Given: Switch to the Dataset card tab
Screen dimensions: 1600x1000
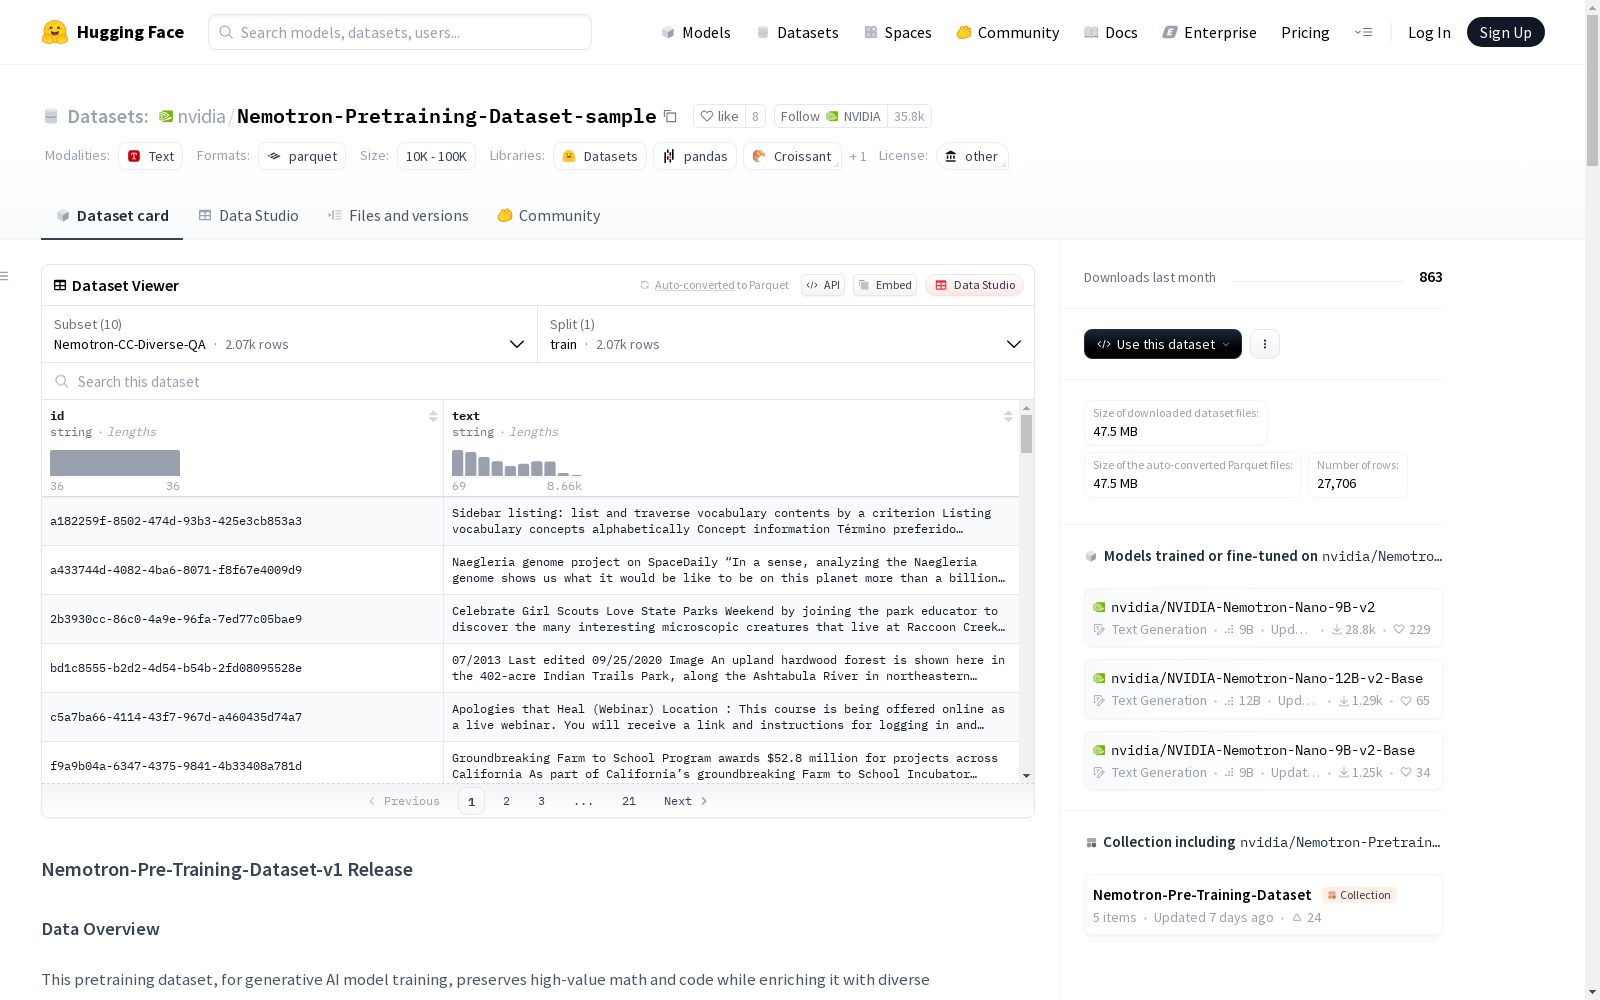Looking at the screenshot, I should click(x=112, y=216).
